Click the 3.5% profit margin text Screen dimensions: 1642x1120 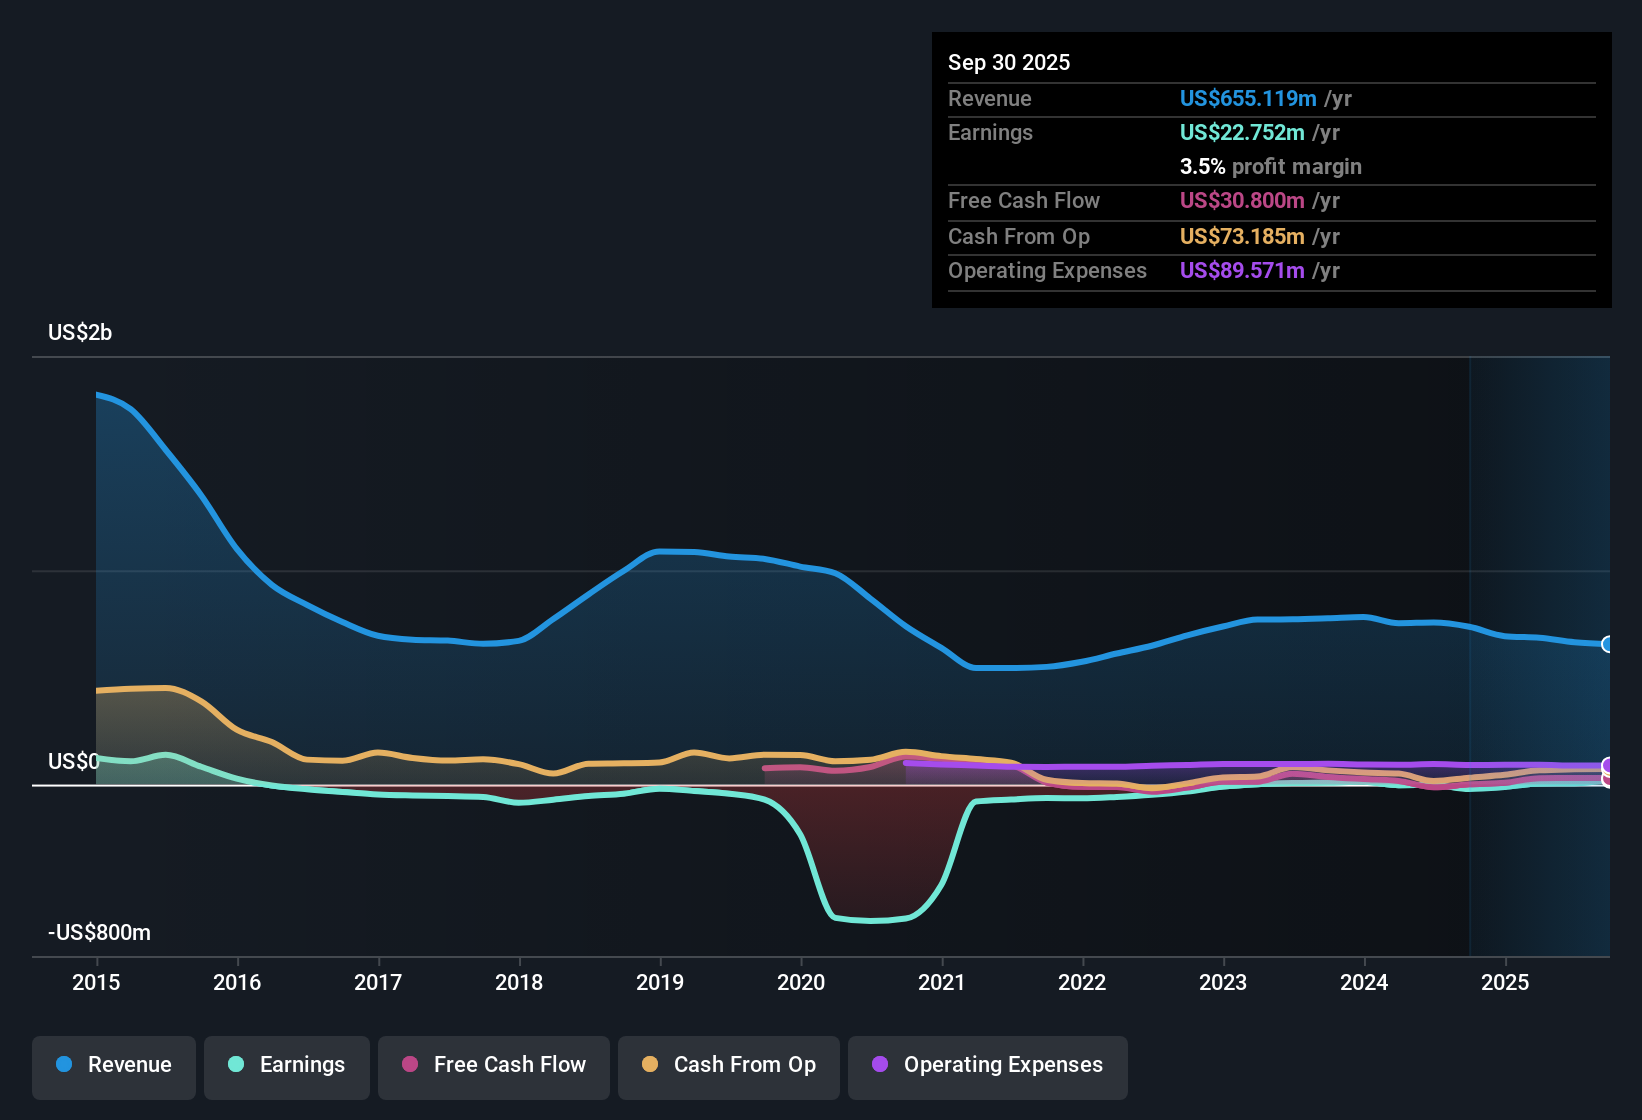(1270, 167)
